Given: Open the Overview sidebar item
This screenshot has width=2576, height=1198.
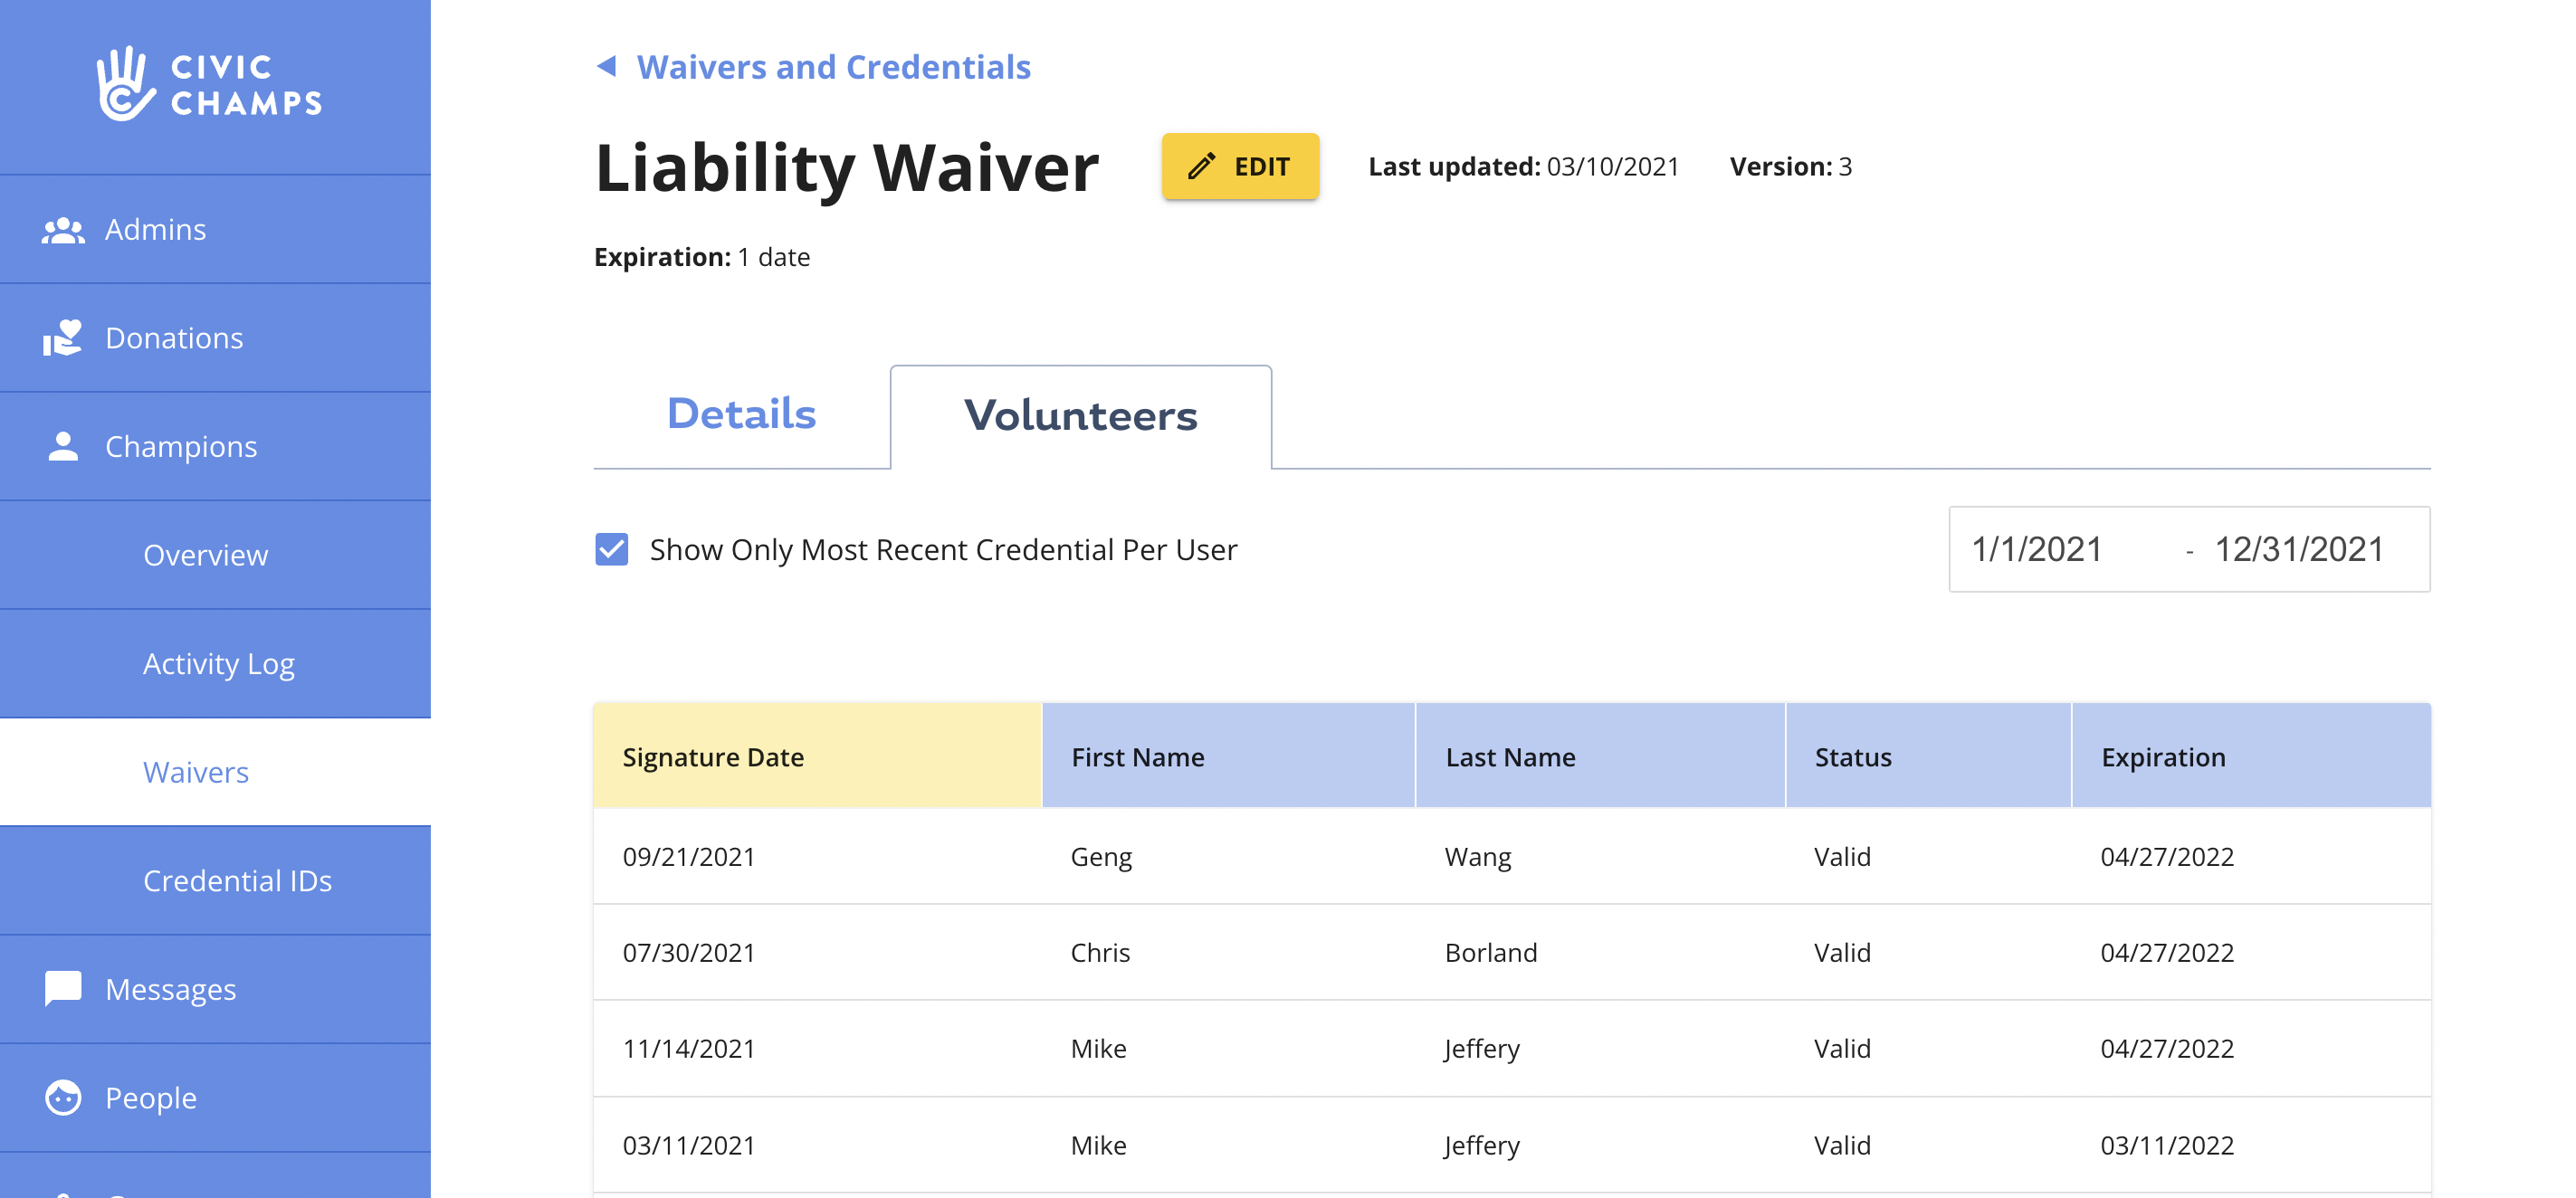Looking at the screenshot, I should [205, 555].
